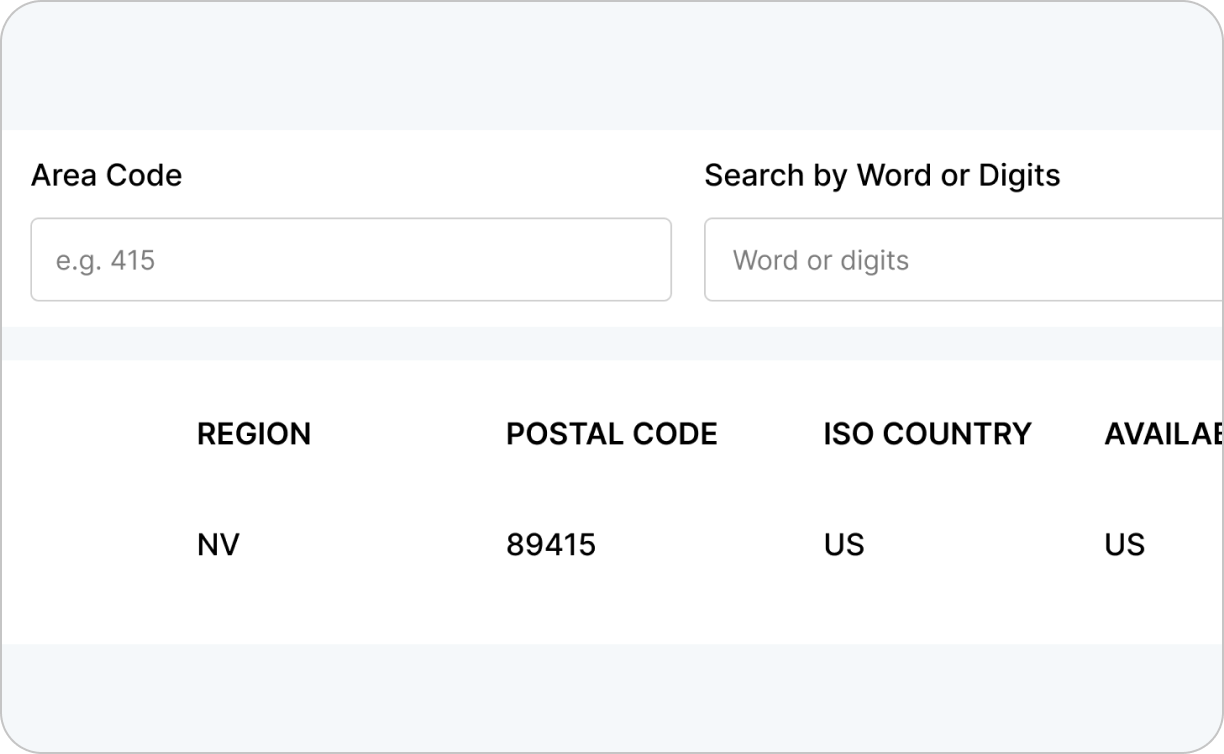This screenshot has height=754, width=1224.
Task: Click US under the AVAILABLE column
Action: click(1124, 545)
